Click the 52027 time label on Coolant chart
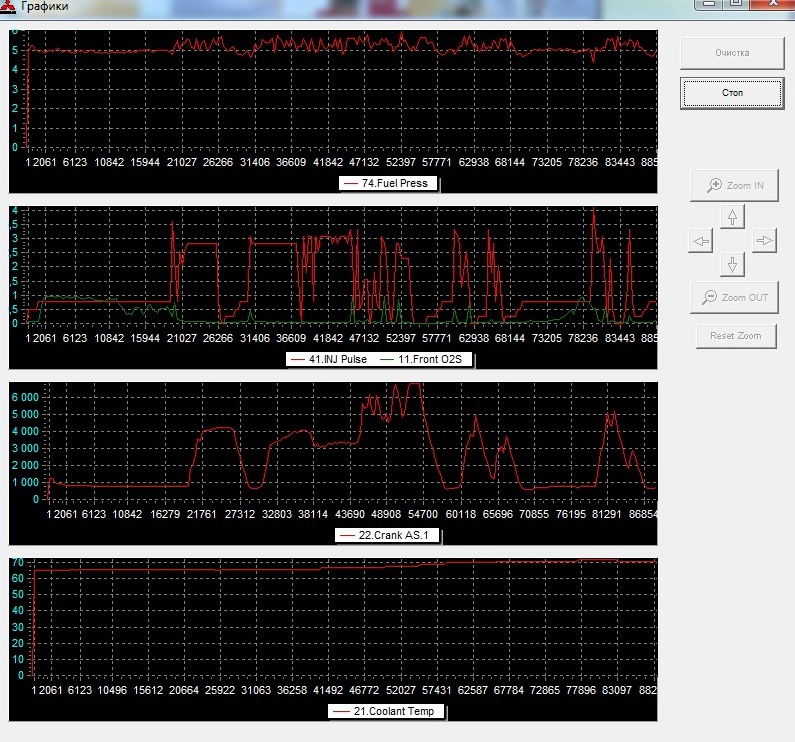Image resolution: width=795 pixels, height=742 pixels. pyautogui.click(x=401, y=690)
